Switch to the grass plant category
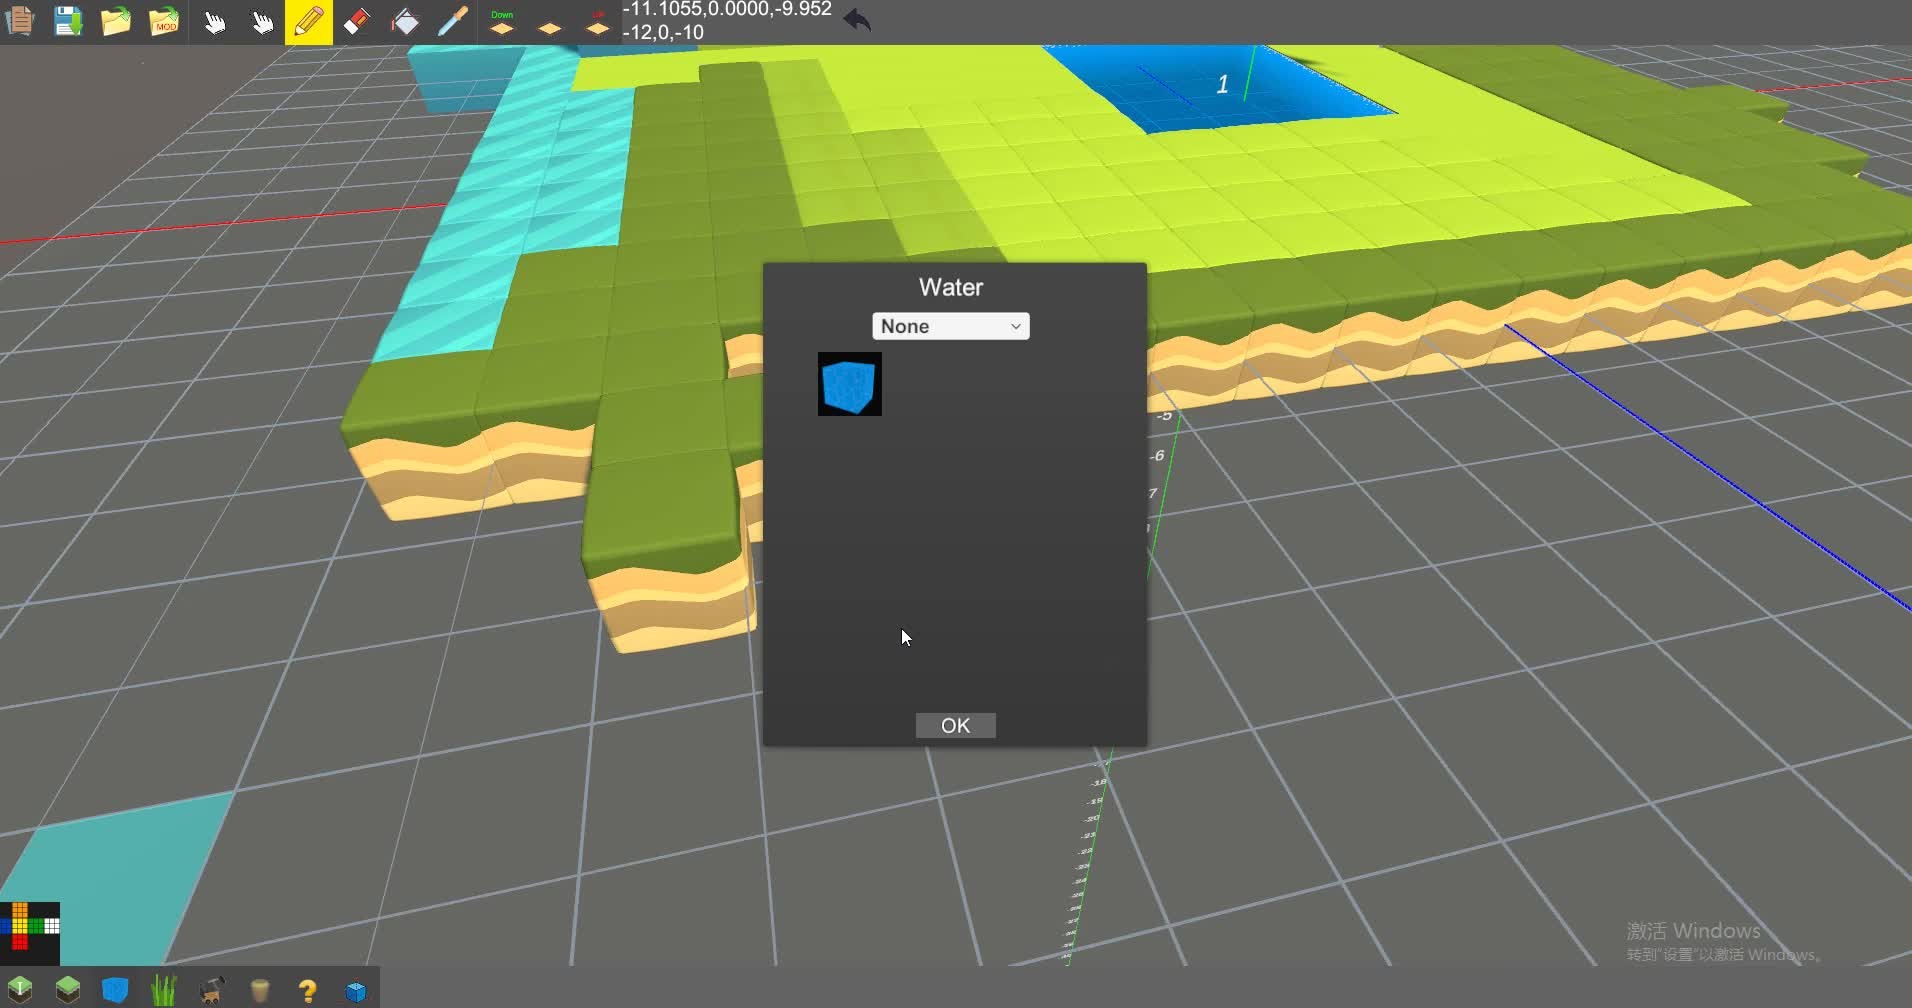The height and width of the screenshot is (1008, 1912). click(x=164, y=990)
